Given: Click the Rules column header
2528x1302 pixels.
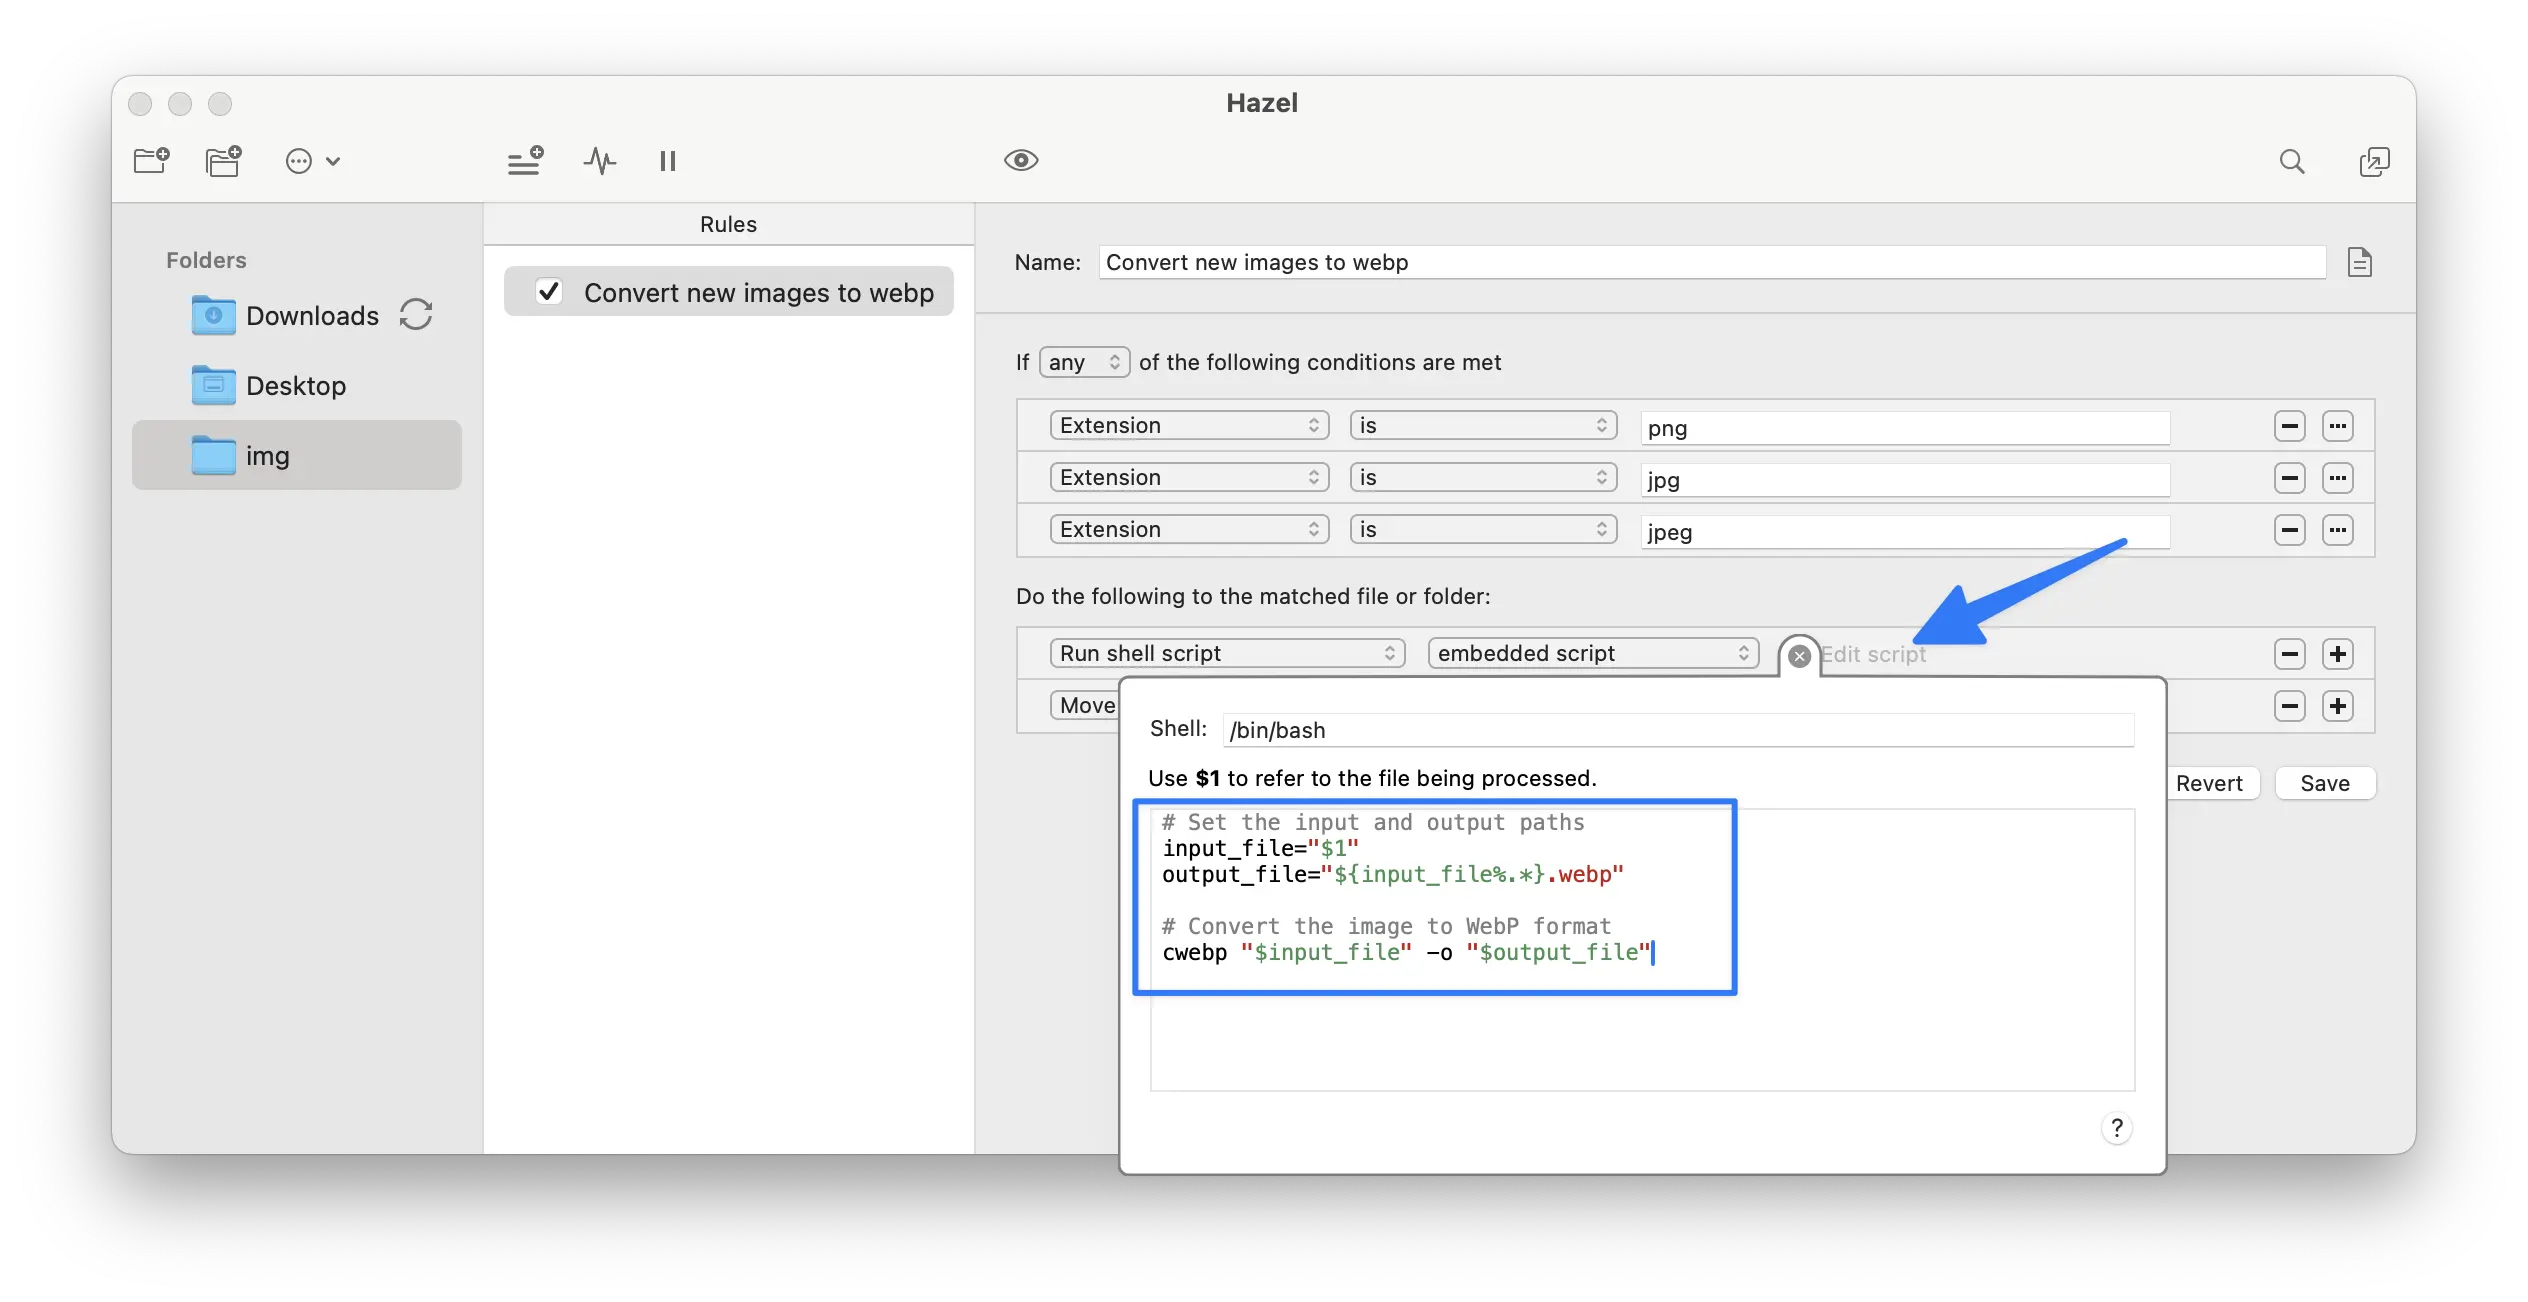Looking at the screenshot, I should pyautogui.click(x=728, y=224).
